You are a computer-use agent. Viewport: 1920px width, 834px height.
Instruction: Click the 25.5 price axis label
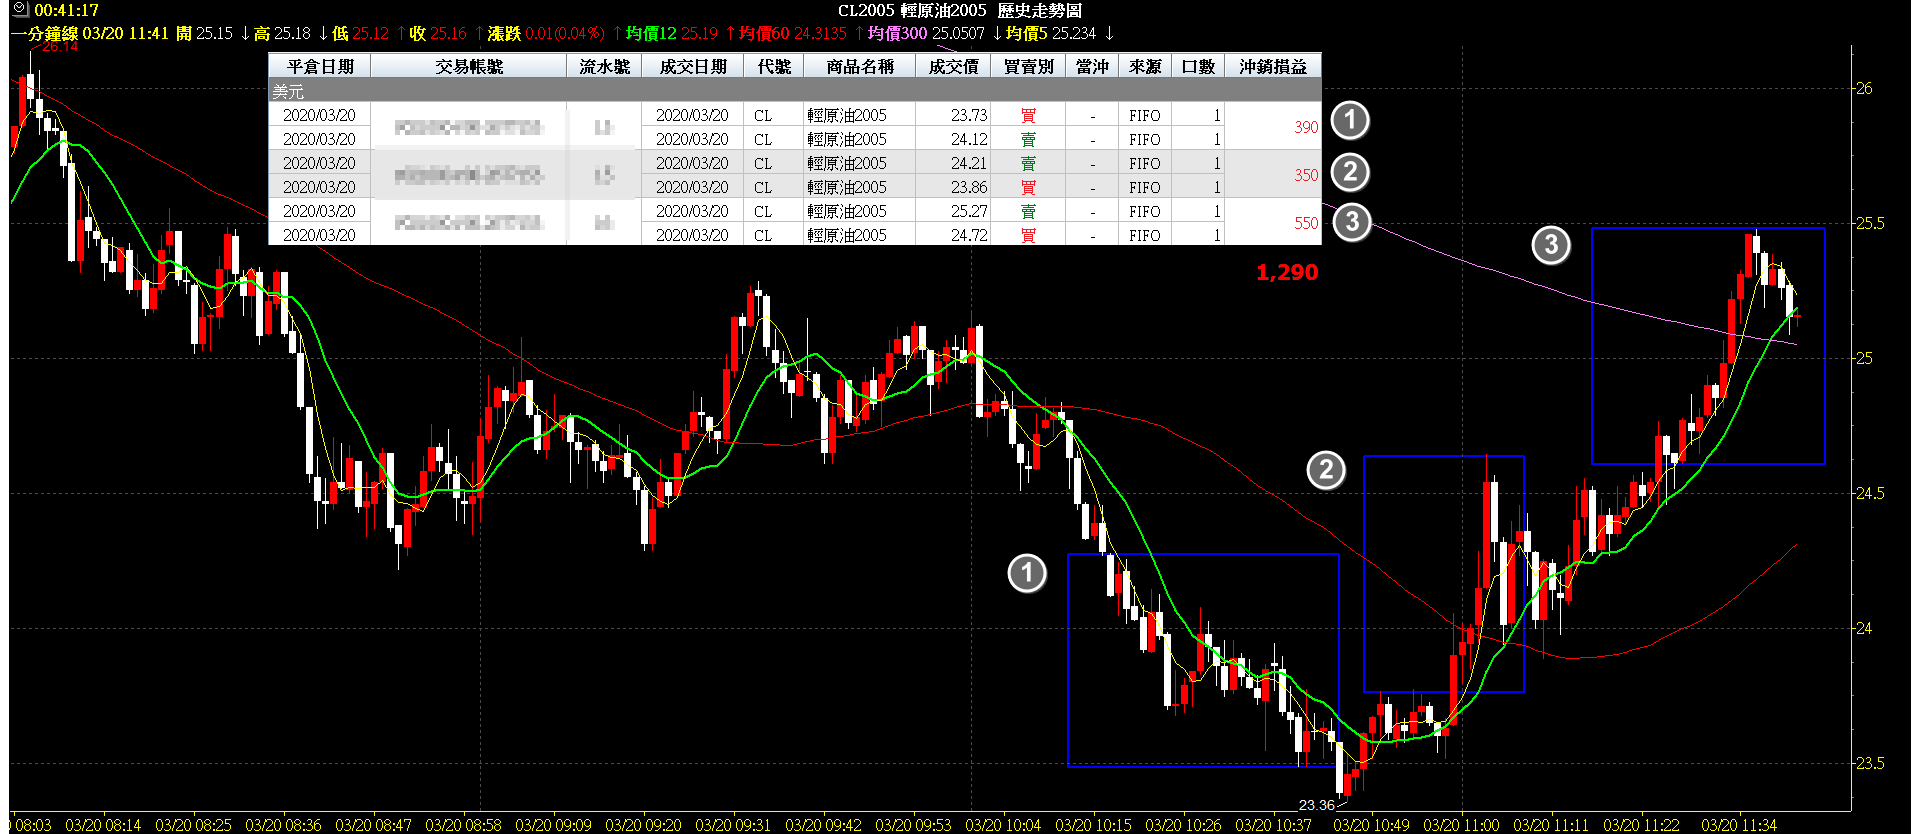point(1870,223)
